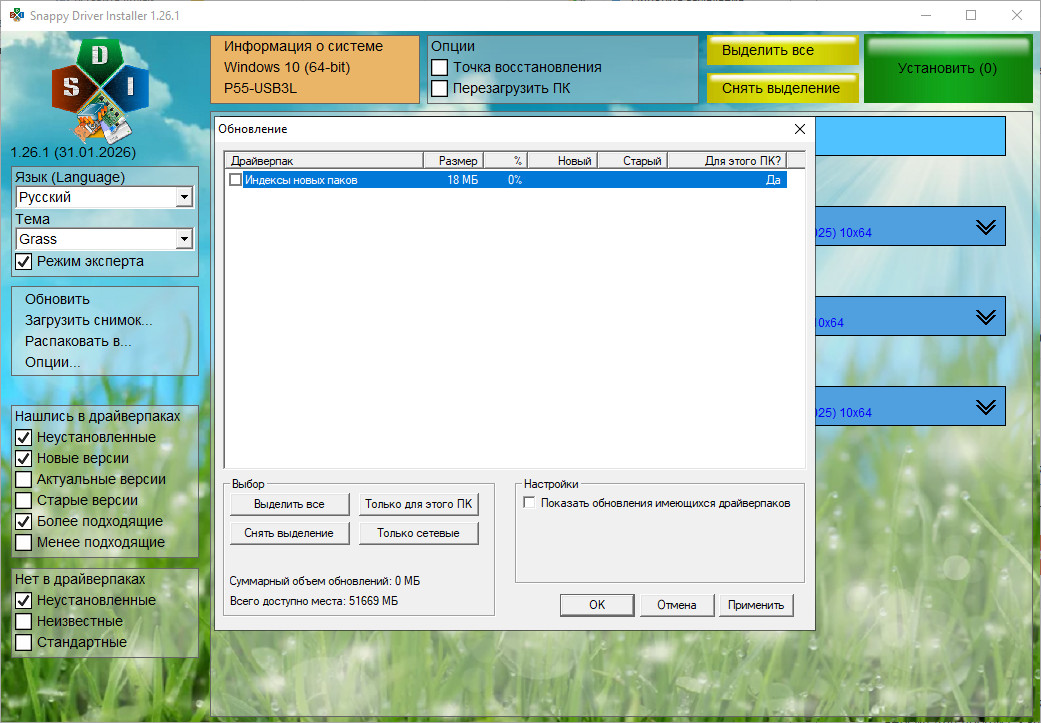
Task: Enable Перезагрузить ПК option
Action: pyautogui.click(x=440, y=88)
